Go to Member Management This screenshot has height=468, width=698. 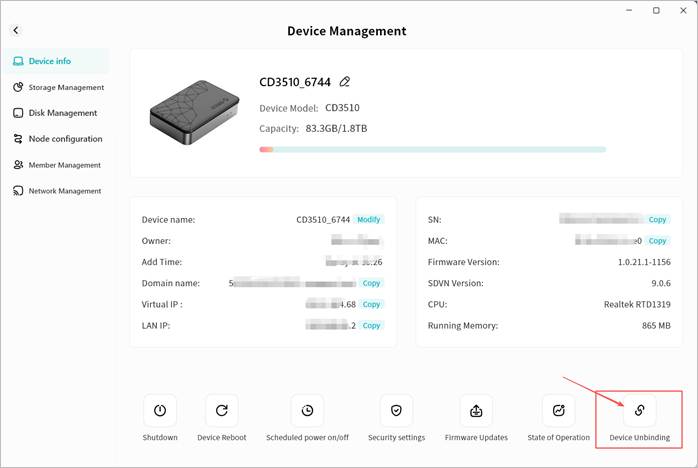(57, 165)
